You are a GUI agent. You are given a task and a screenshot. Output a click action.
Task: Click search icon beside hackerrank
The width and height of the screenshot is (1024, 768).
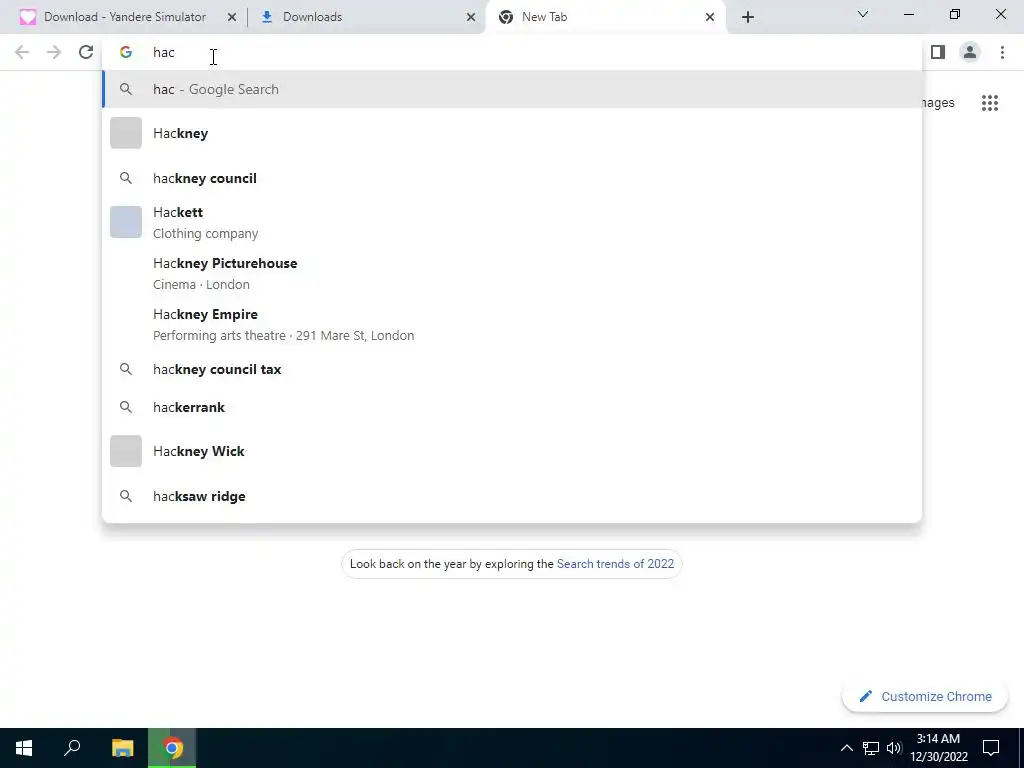[x=126, y=407]
